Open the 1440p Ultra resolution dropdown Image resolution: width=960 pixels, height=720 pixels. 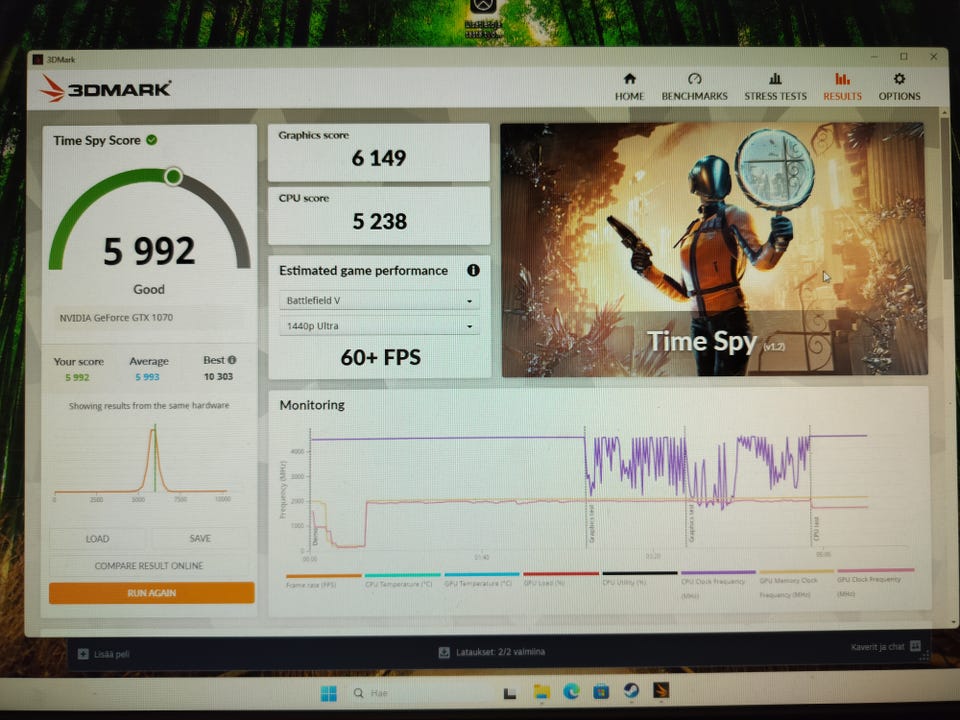[379, 326]
